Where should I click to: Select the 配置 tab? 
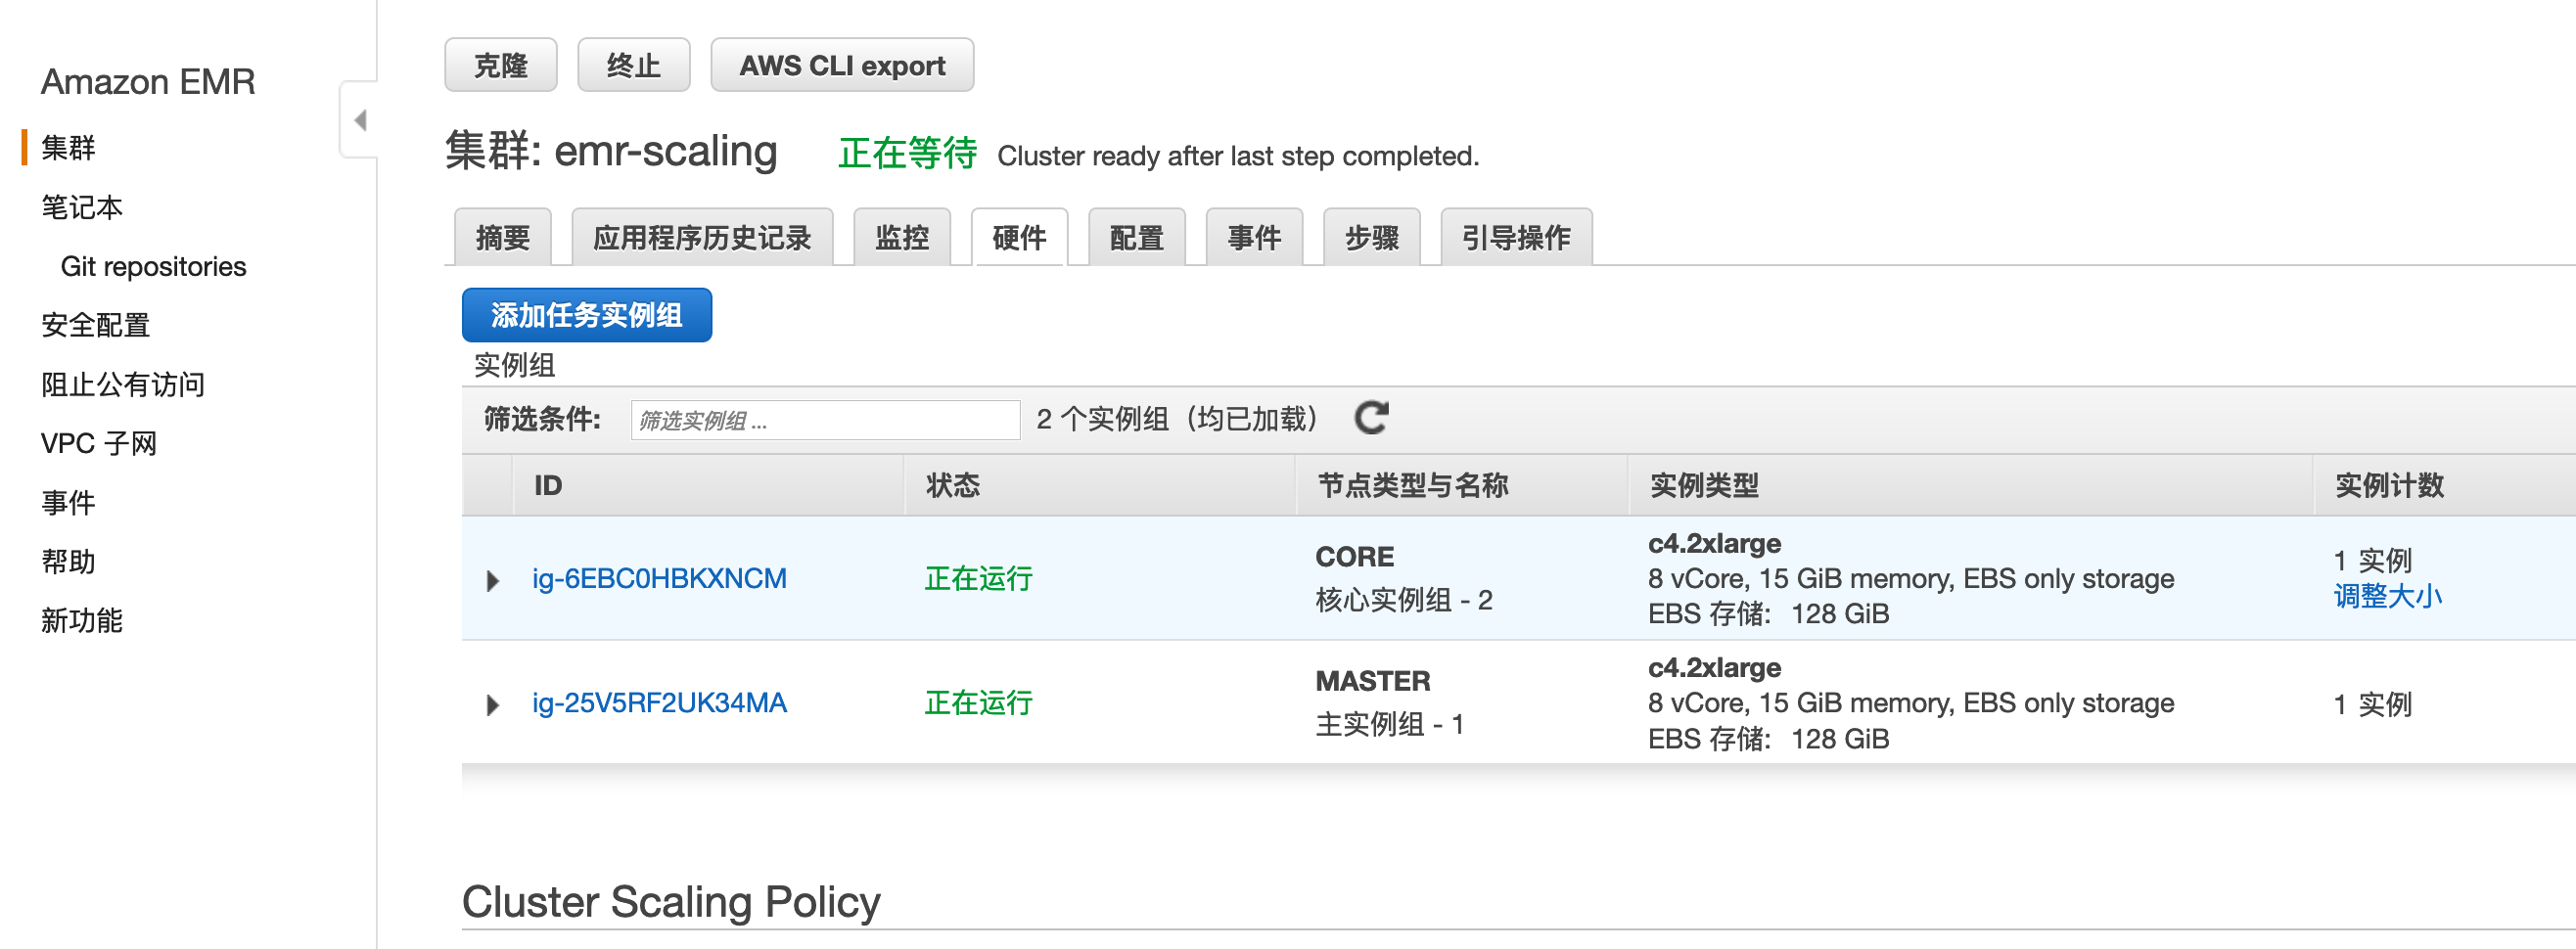click(1136, 238)
